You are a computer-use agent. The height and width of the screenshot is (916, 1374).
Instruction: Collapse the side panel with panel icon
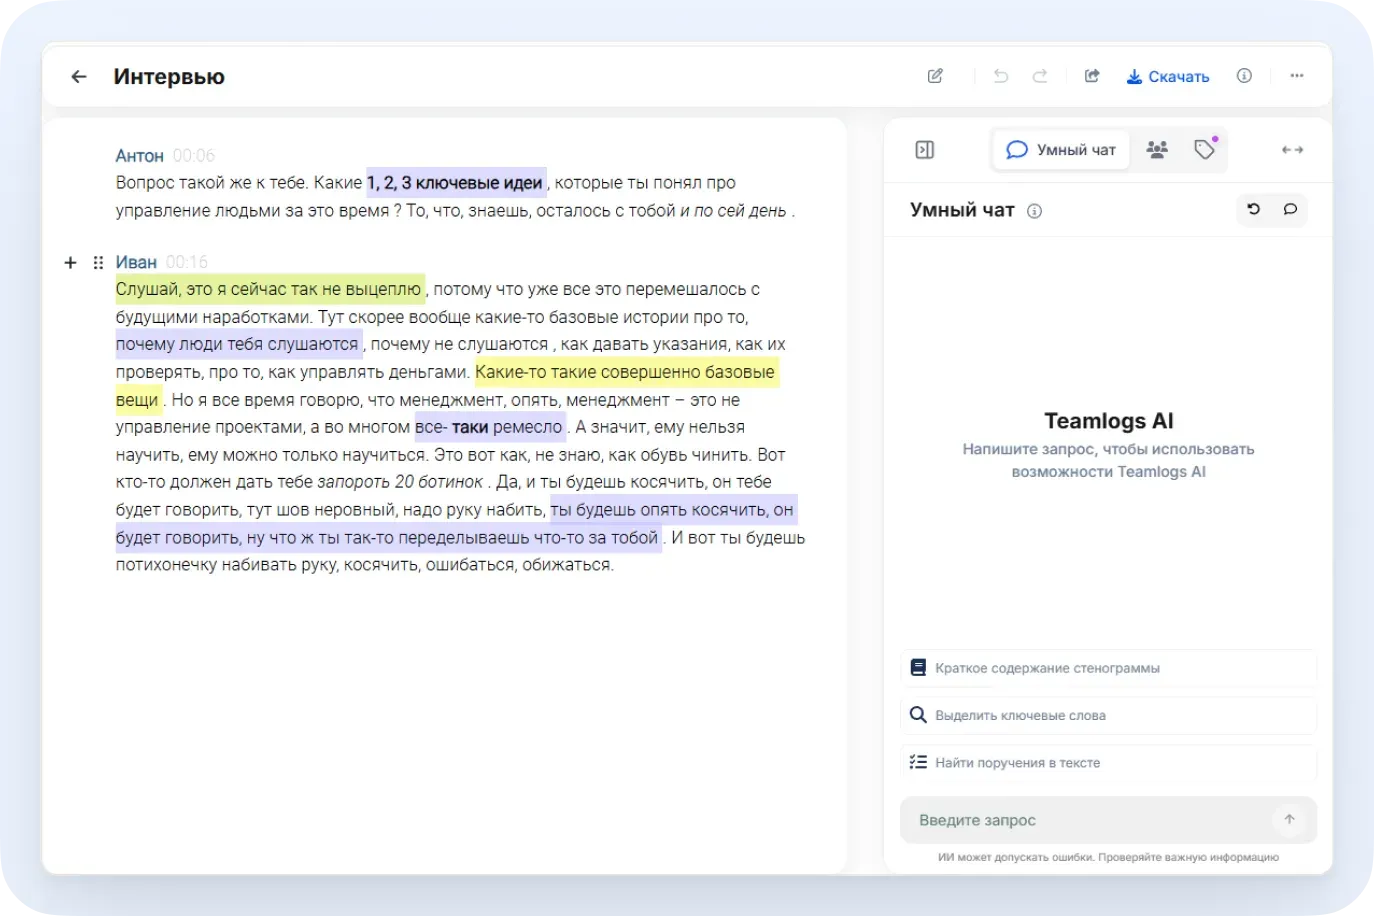[x=925, y=150]
